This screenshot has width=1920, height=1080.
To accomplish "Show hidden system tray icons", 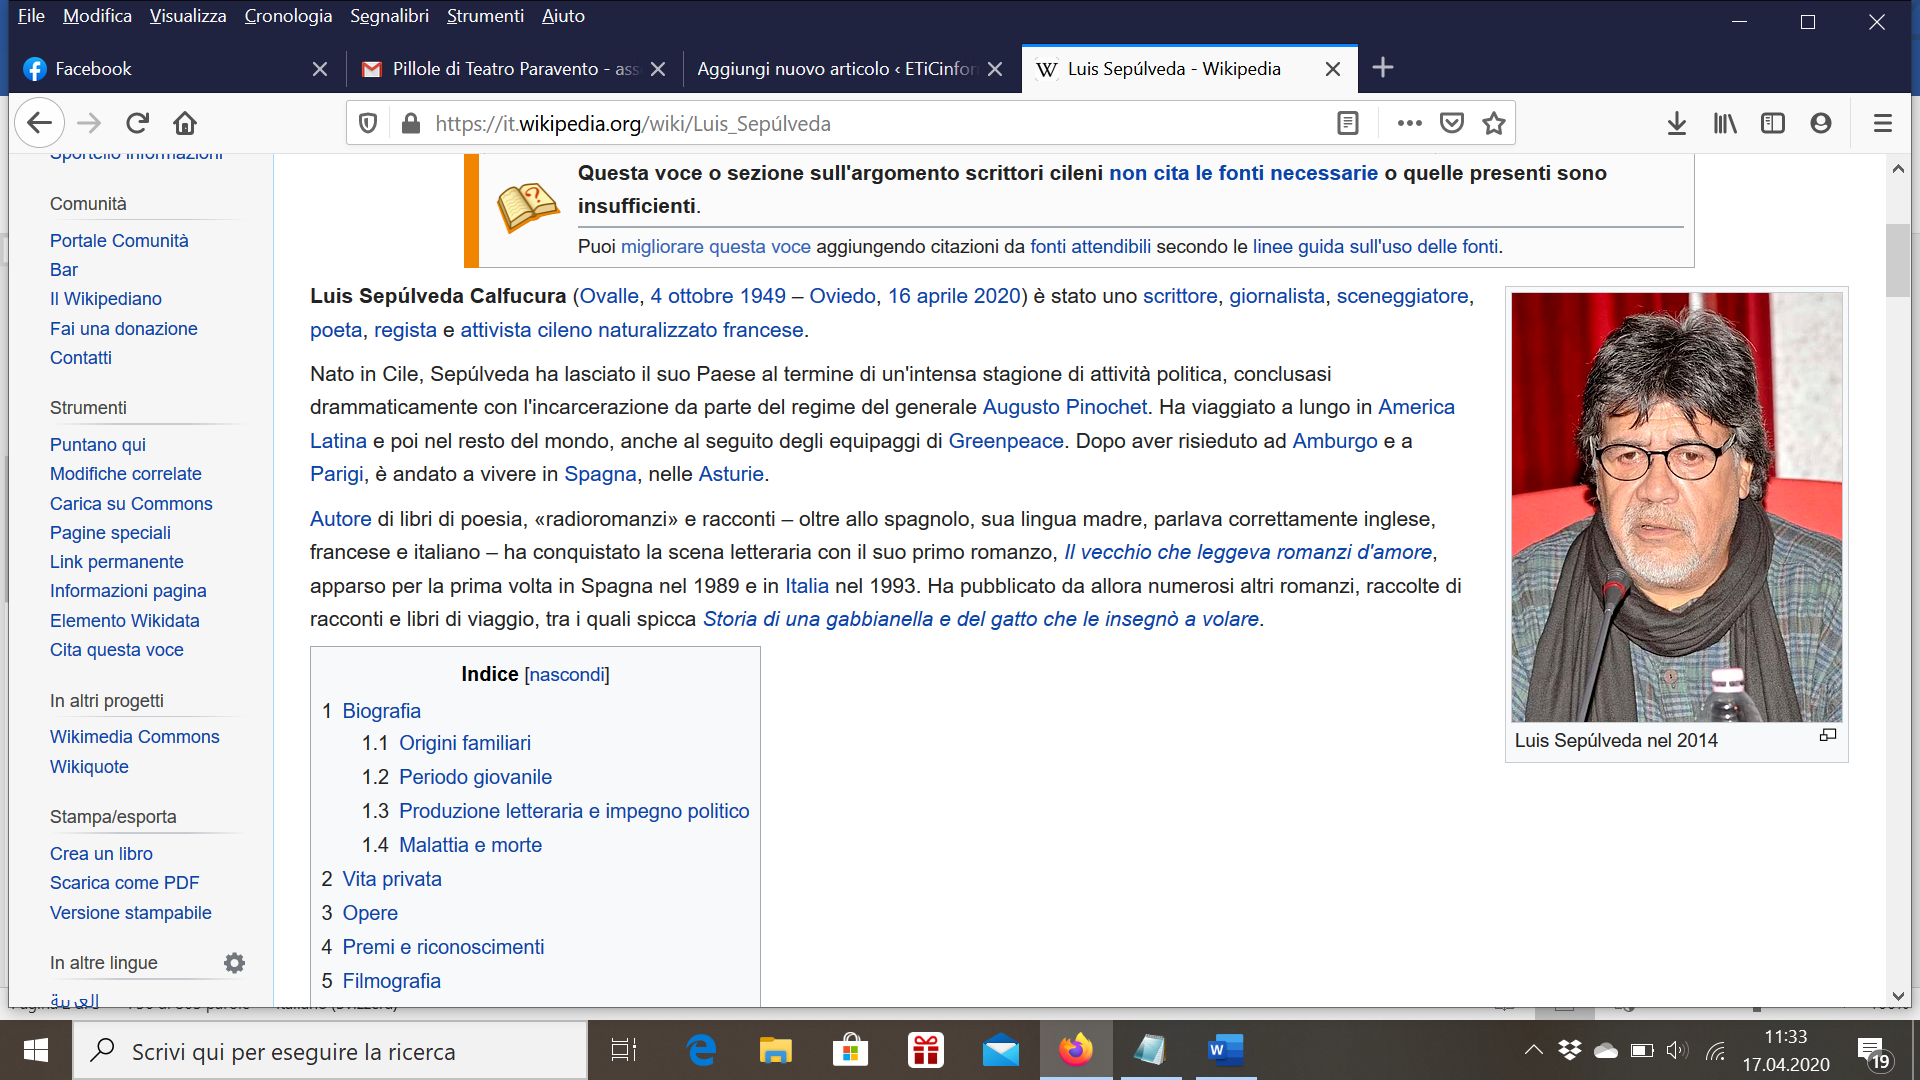I will [1533, 1050].
